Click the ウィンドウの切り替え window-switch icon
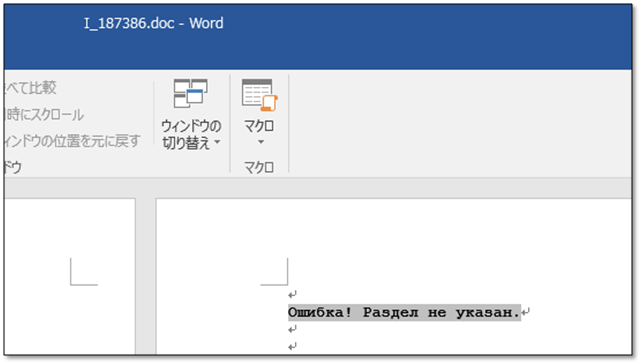 click(191, 94)
